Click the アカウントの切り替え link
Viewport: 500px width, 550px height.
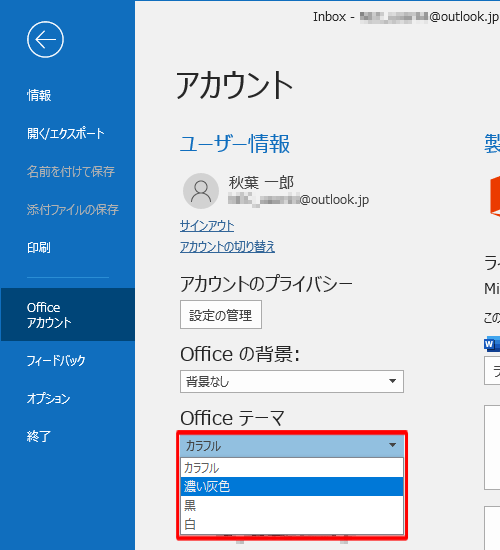pos(227,247)
